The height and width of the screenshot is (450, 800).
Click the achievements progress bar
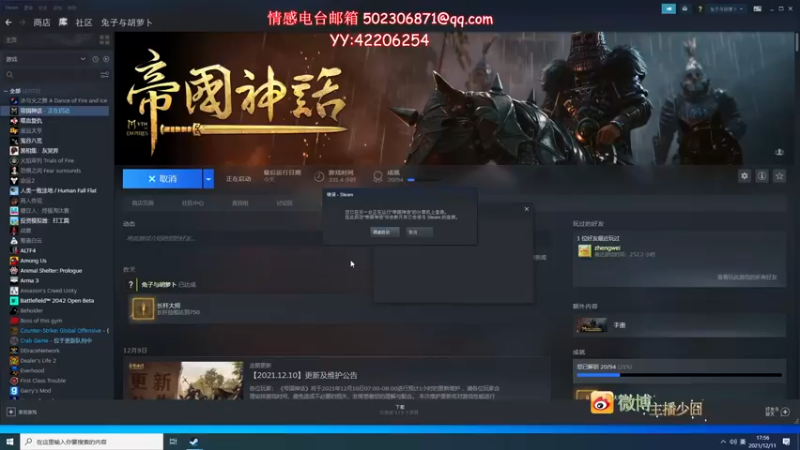pyautogui.click(x=679, y=375)
